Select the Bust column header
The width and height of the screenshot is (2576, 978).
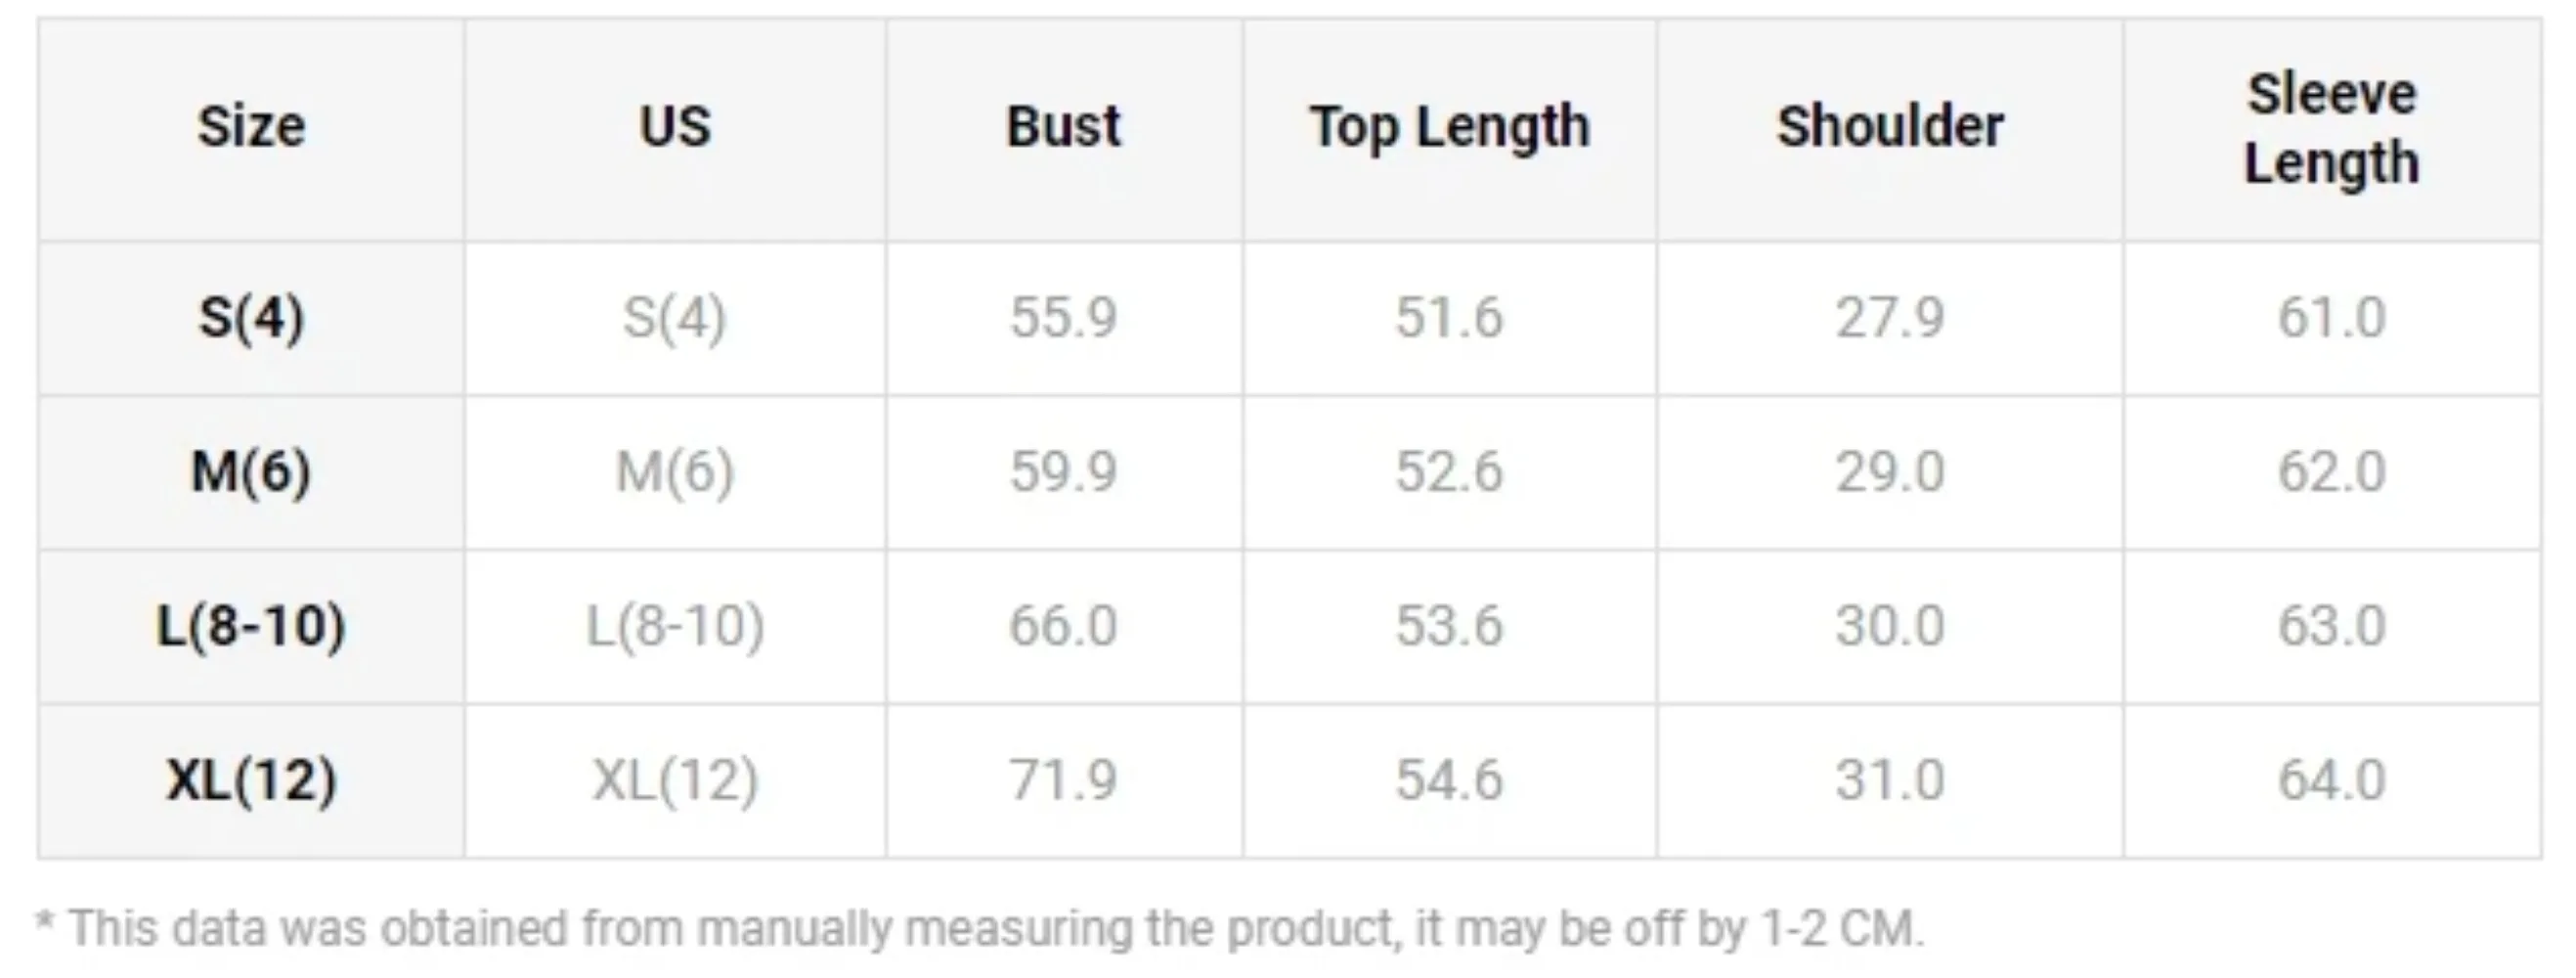(x=1063, y=127)
